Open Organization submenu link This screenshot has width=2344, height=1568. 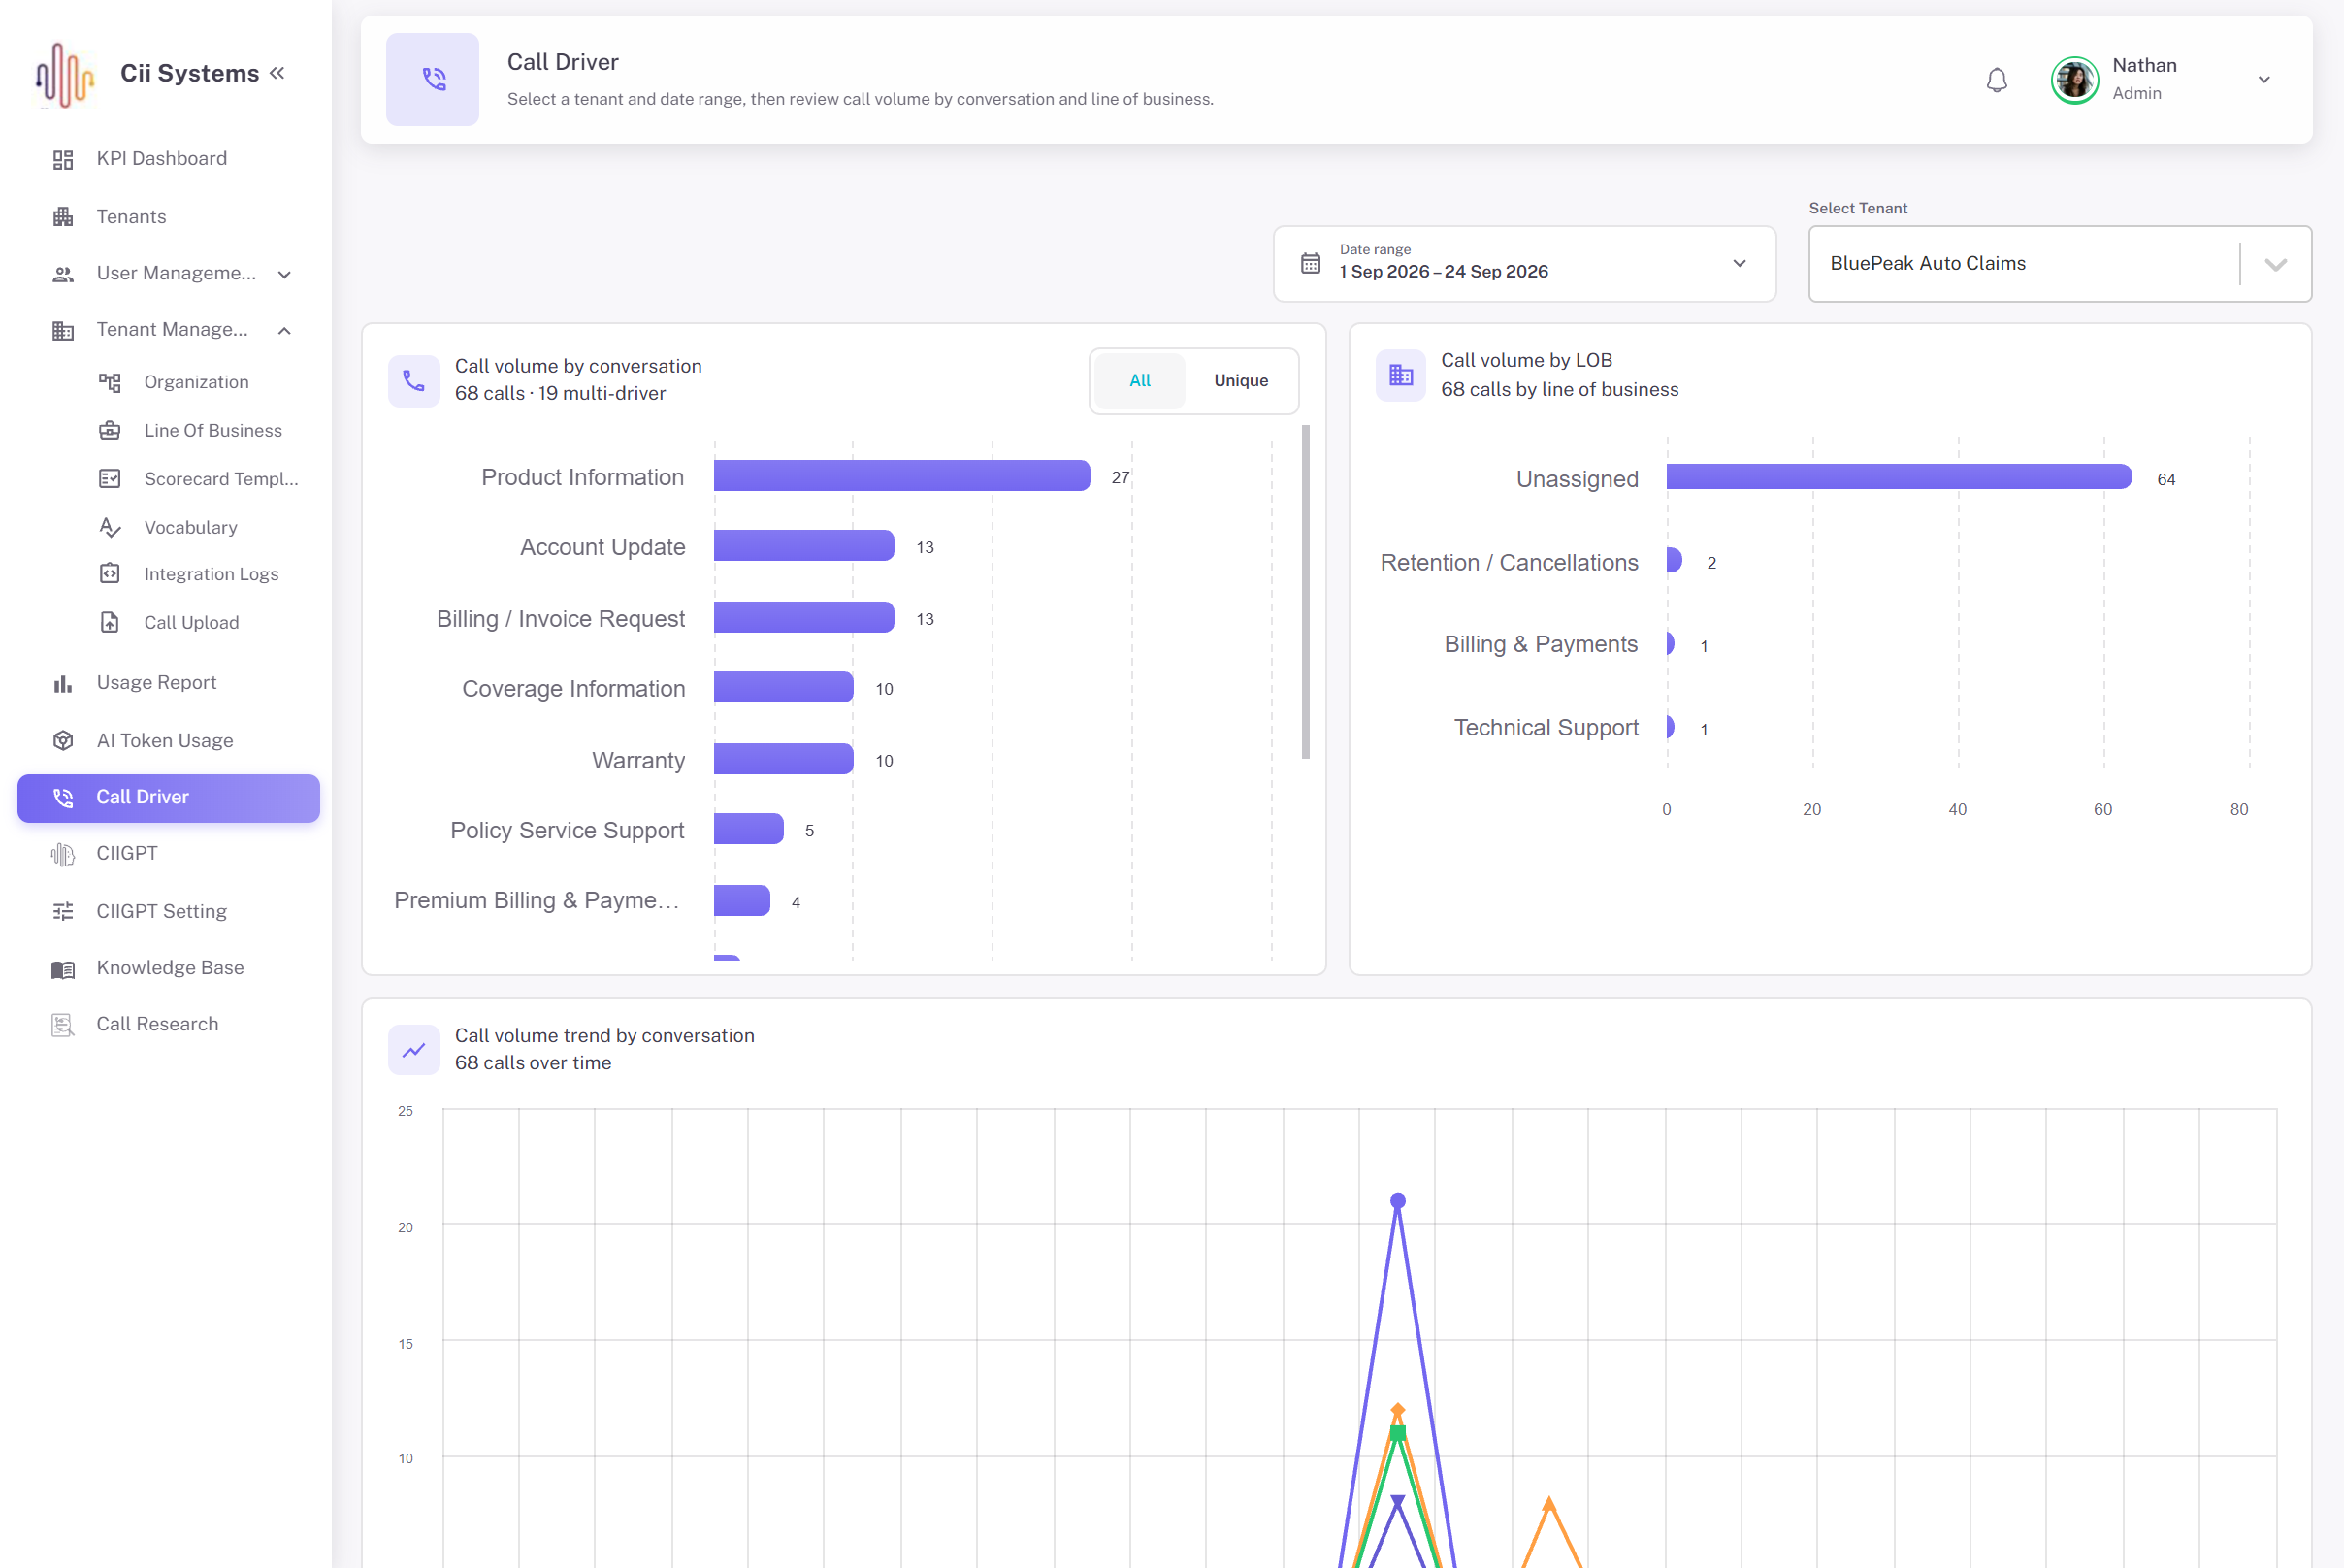pyautogui.click(x=196, y=382)
